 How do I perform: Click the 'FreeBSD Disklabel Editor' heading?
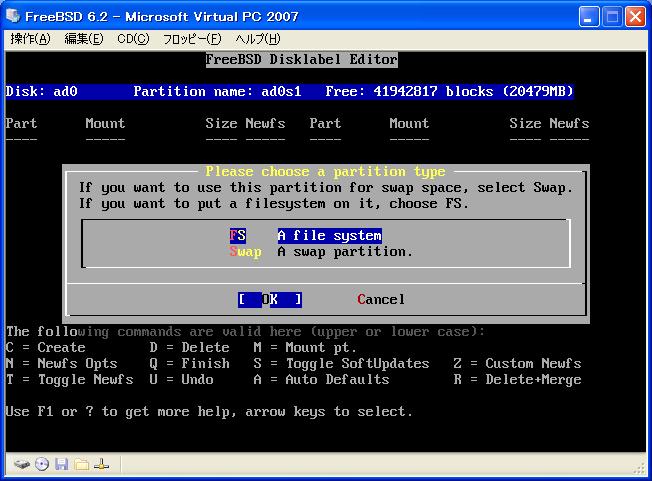[x=301, y=59]
